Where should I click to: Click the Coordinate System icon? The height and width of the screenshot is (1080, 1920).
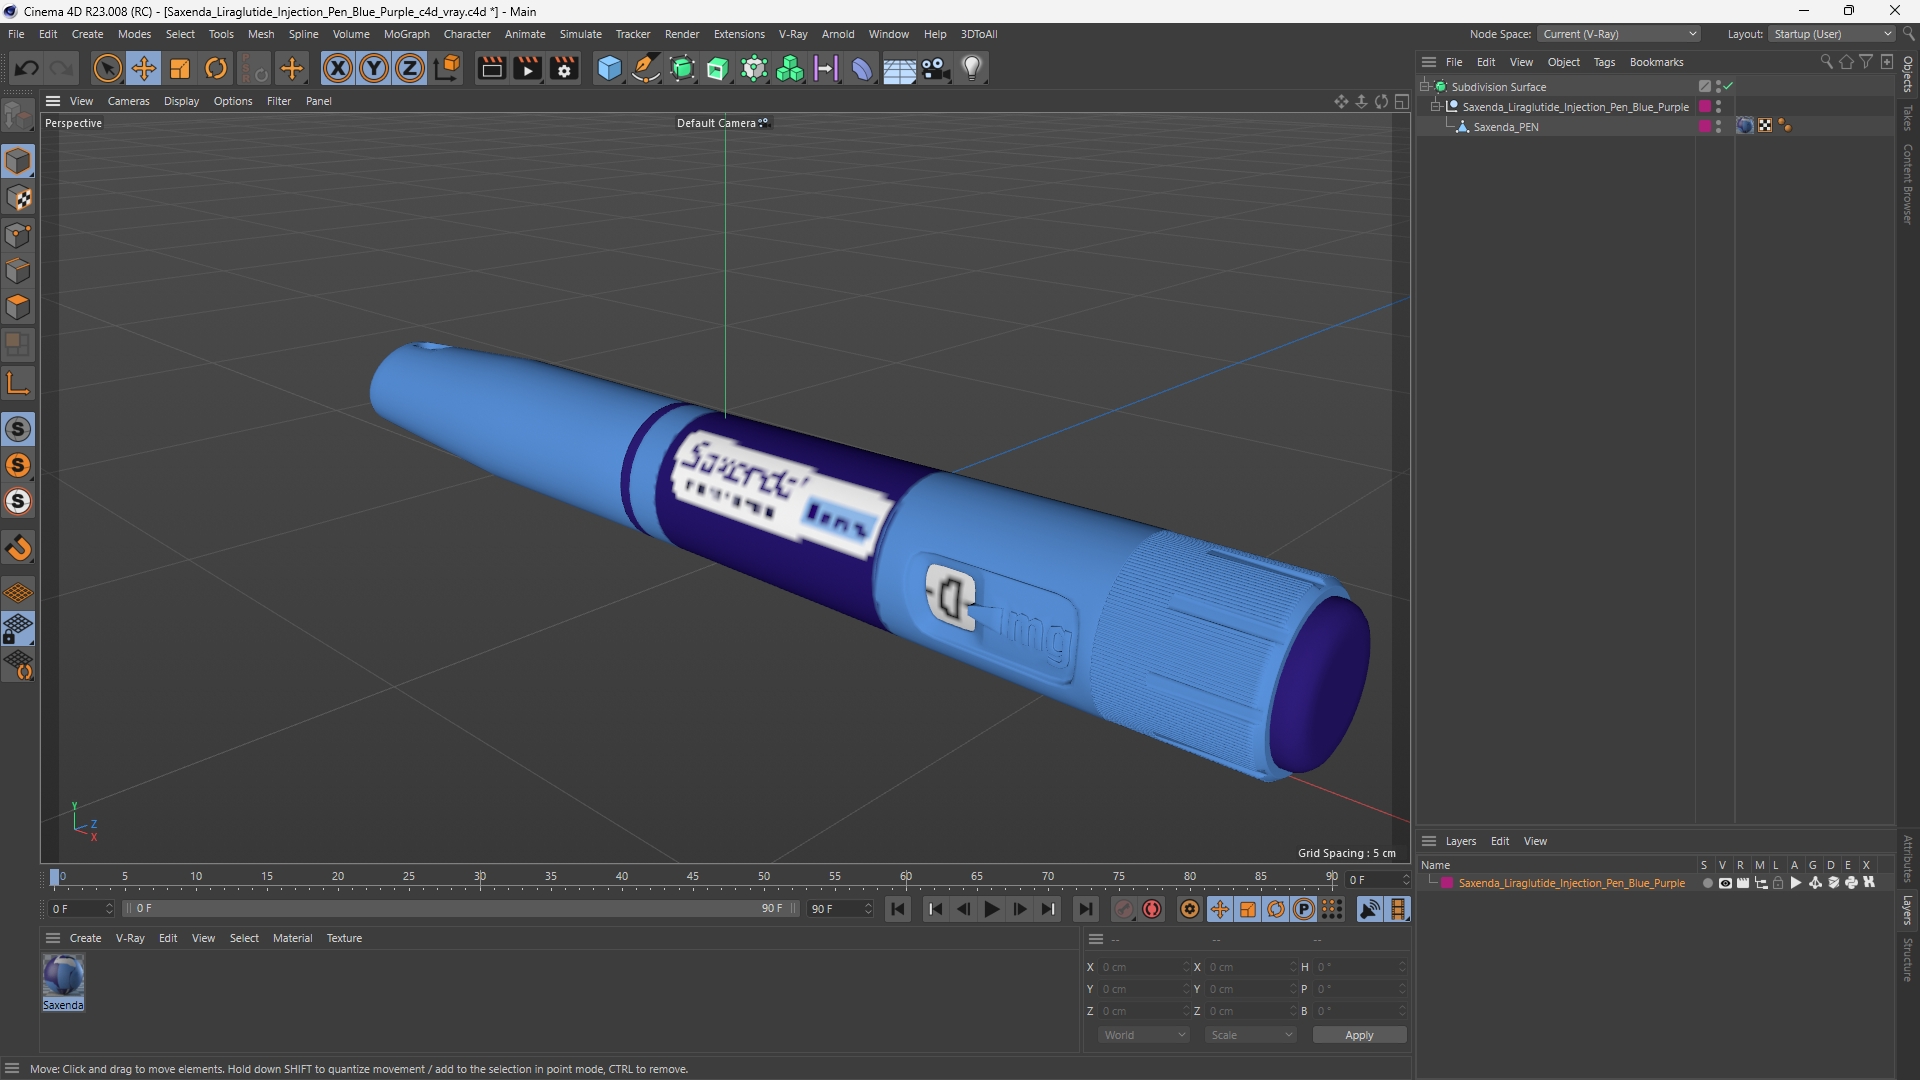[447, 68]
